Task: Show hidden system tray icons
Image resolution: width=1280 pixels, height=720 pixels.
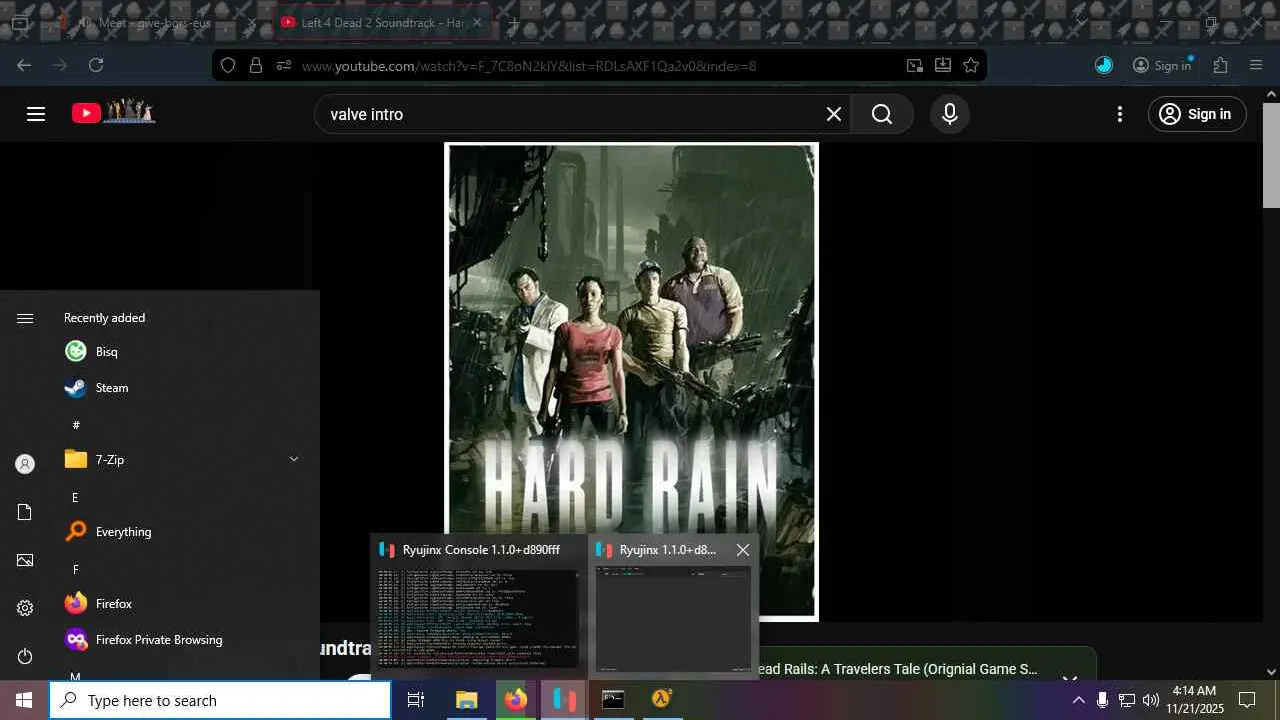Action: pos(1078,700)
